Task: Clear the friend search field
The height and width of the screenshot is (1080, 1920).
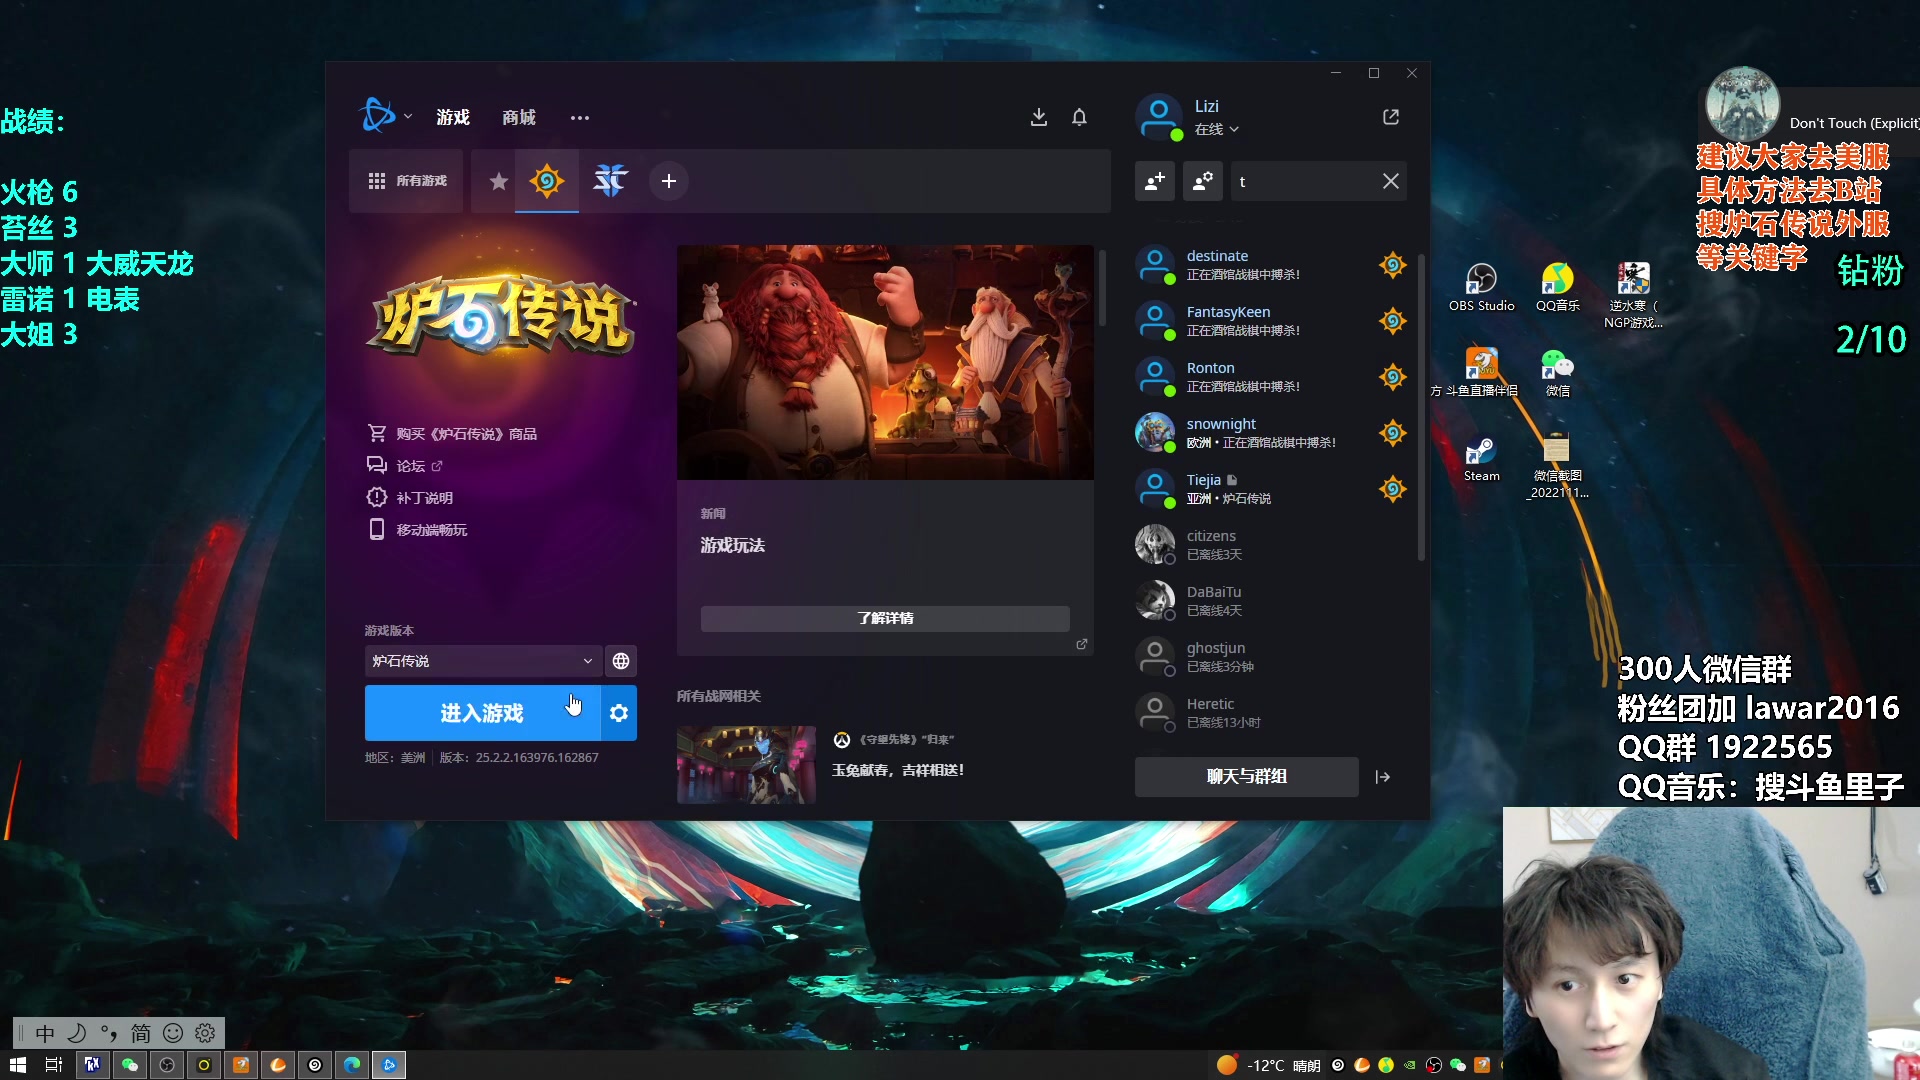Action: point(1390,181)
